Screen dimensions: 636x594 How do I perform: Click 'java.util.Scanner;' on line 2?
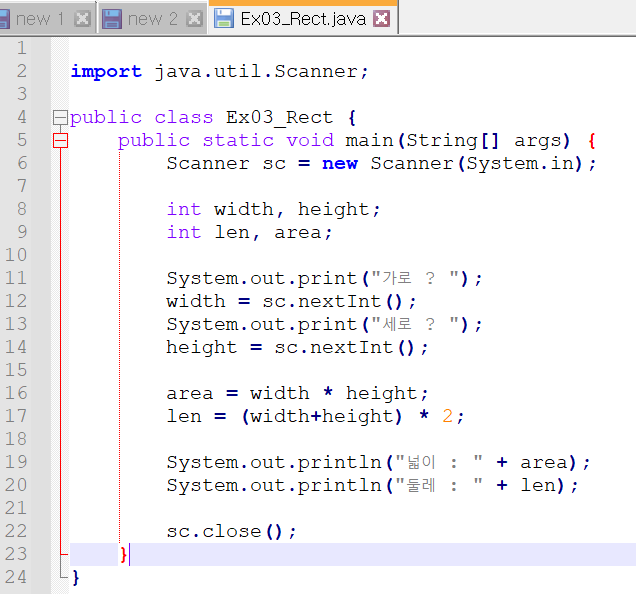click(x=262, y=71)
